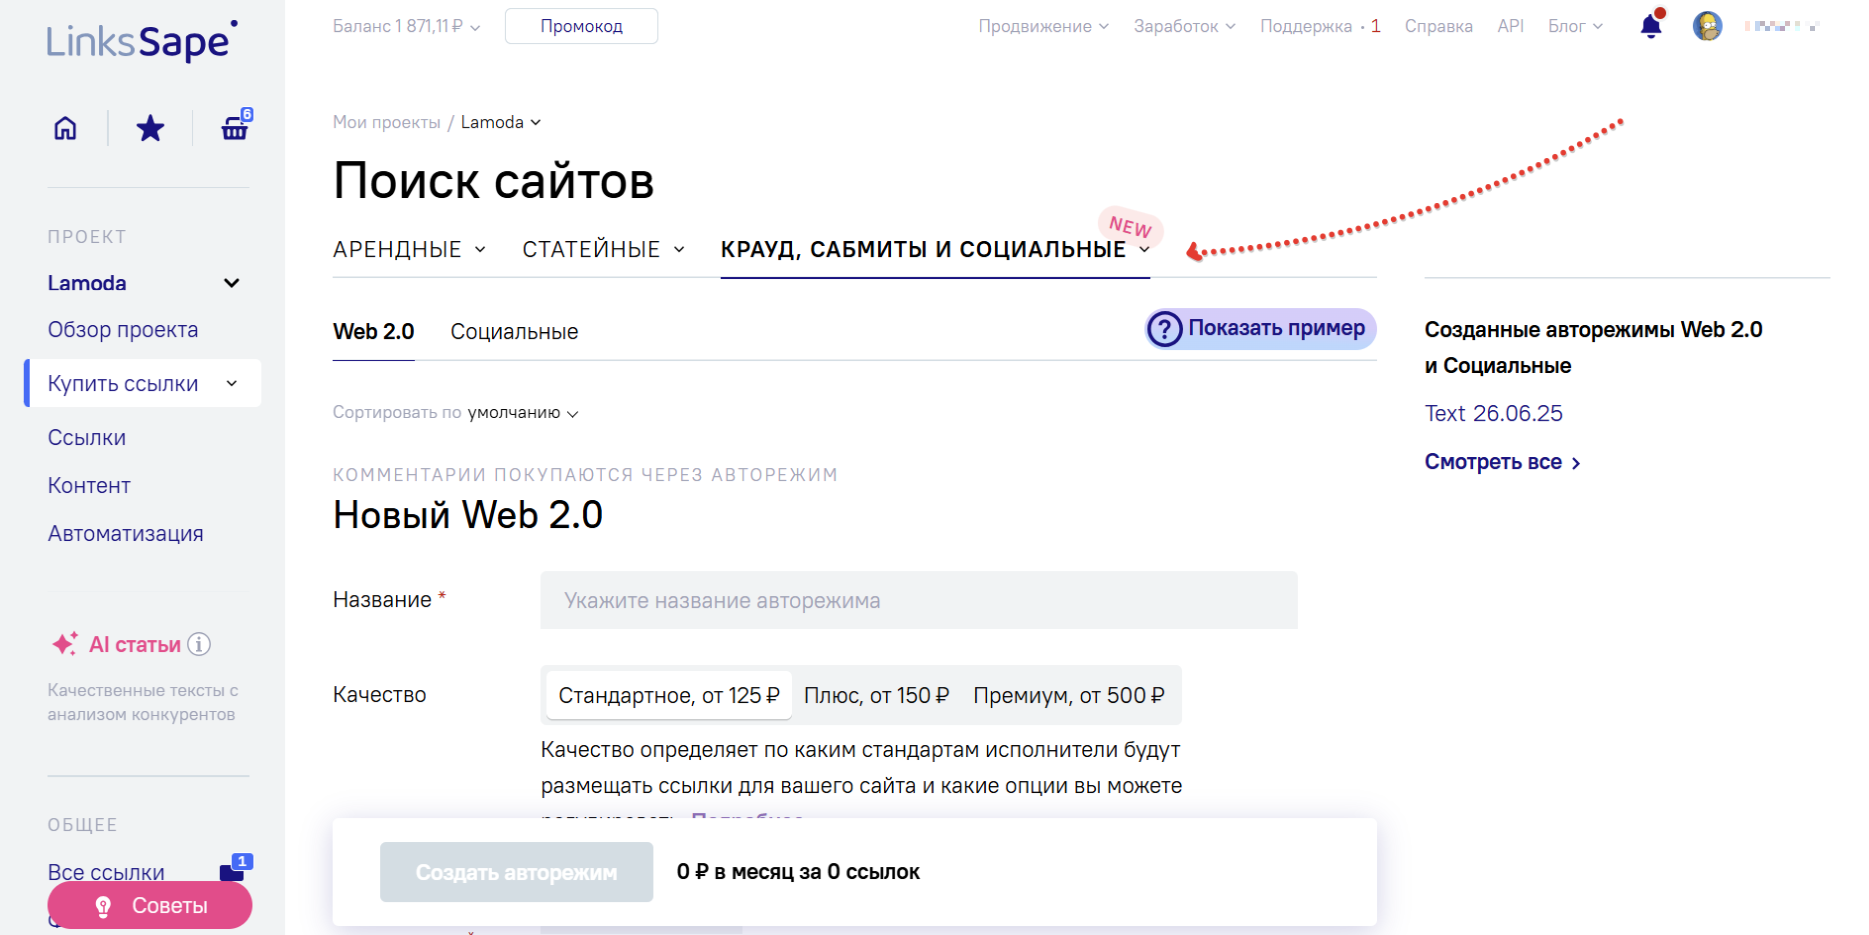Switch to the Социальные tab
This screenshot has width=1869, height=935.
coord(514,332)
